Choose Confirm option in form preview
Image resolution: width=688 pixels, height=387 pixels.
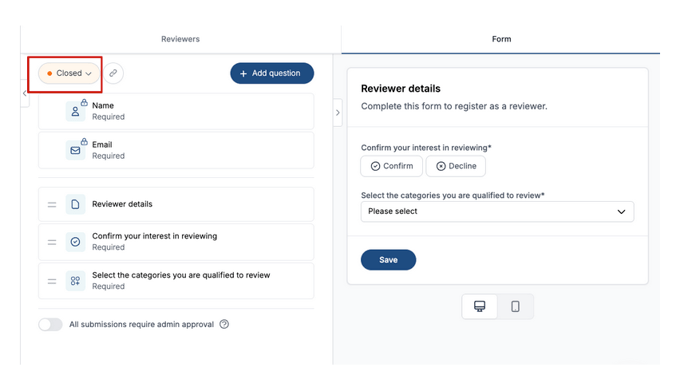392,166
